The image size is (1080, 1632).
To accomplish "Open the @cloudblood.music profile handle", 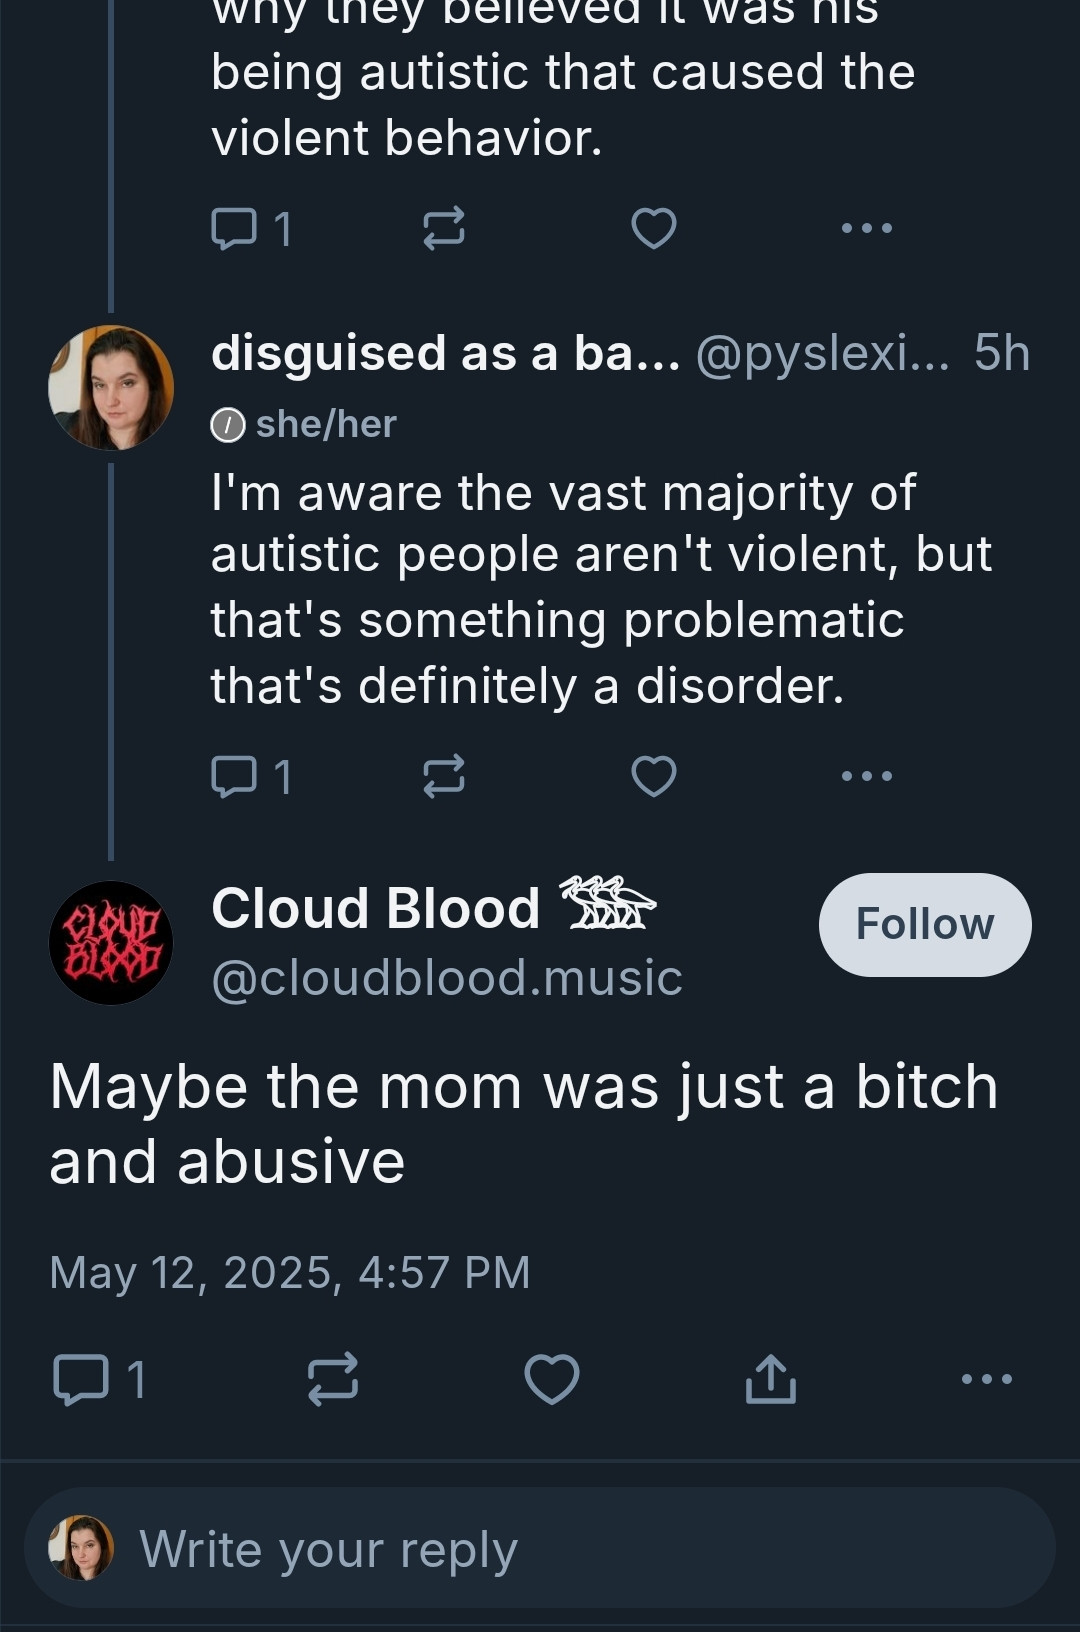I will (447, 978).
